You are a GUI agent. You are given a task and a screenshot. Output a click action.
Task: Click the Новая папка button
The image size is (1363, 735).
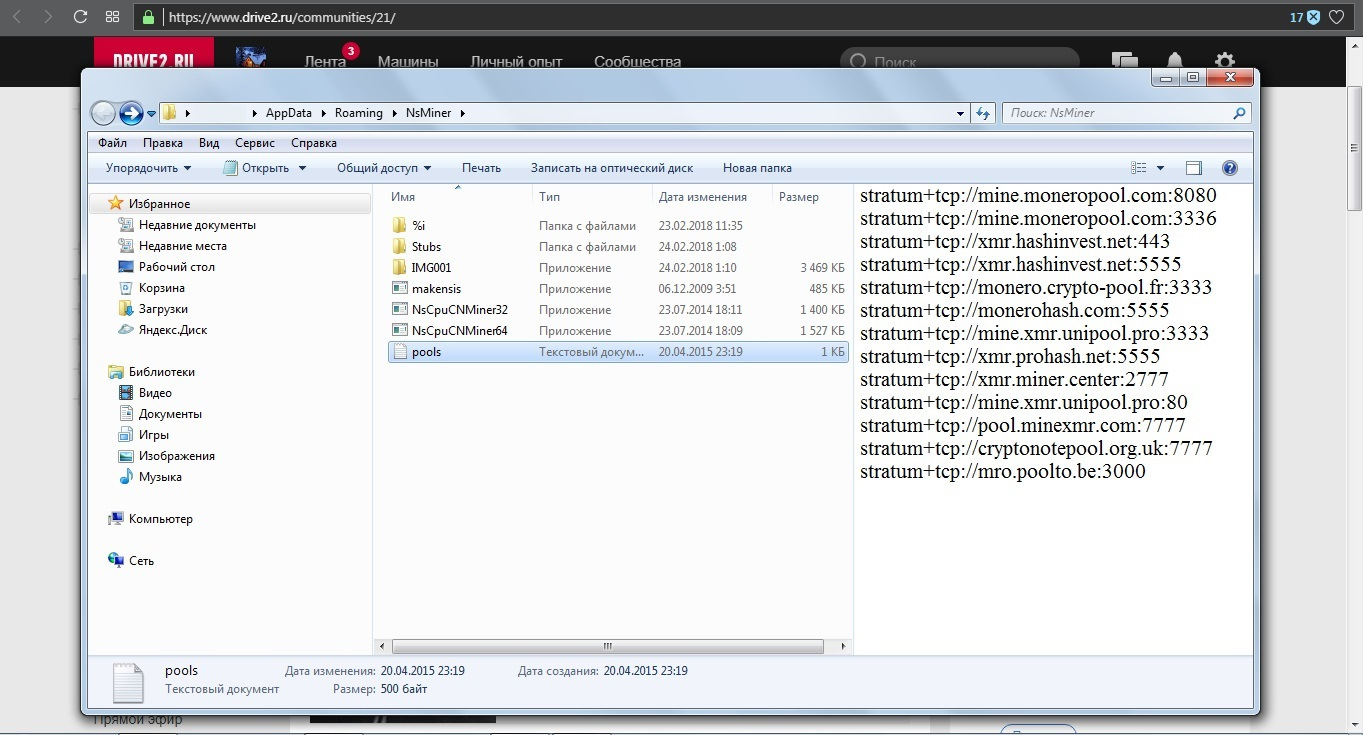tap(756, 167)
